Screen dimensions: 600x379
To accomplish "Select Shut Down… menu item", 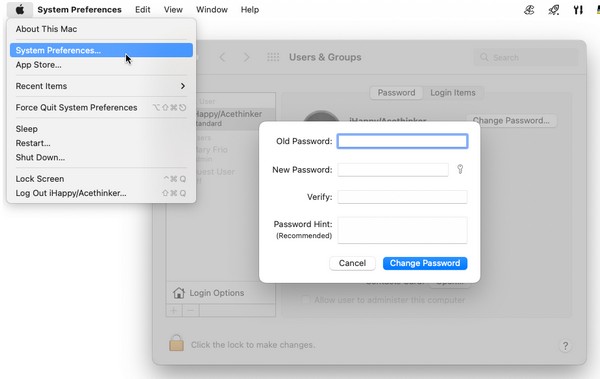I will click(101, 157).
